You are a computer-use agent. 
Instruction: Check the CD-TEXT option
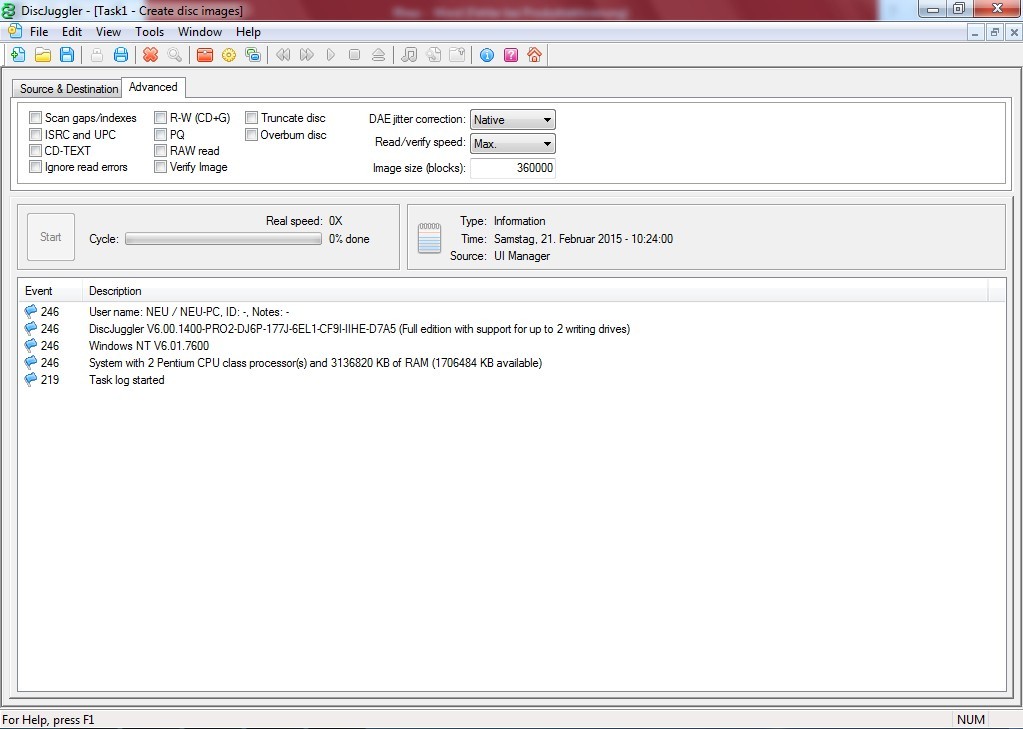pos(35,151)
